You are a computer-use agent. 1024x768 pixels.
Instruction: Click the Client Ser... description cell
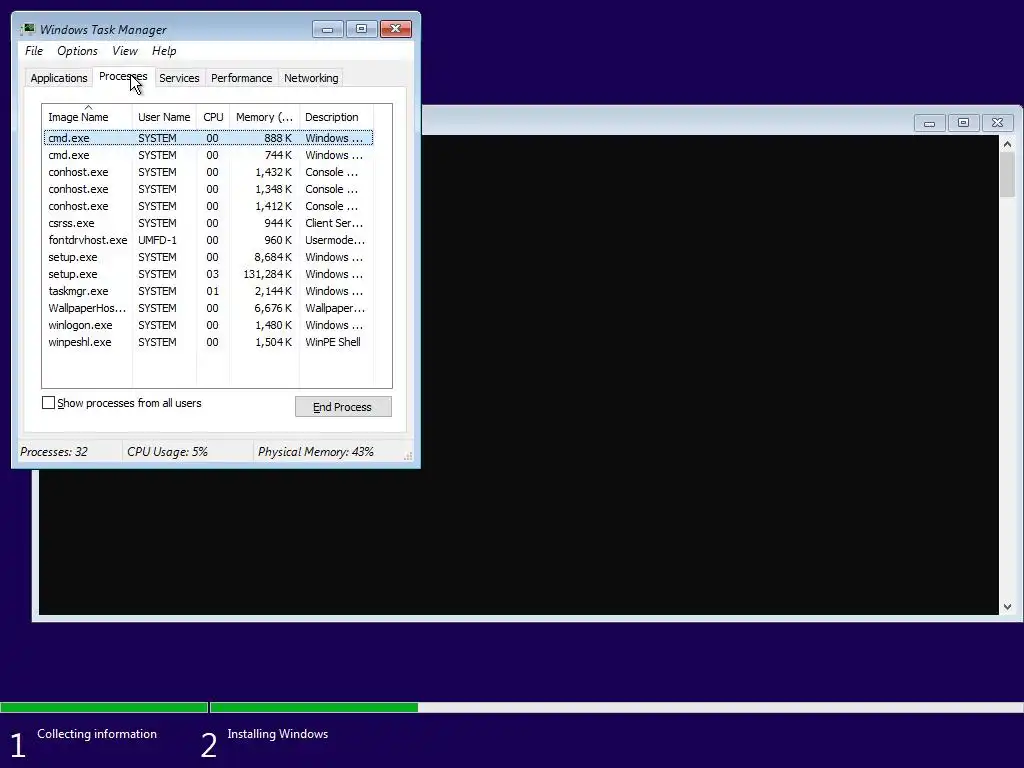(334, 223)
